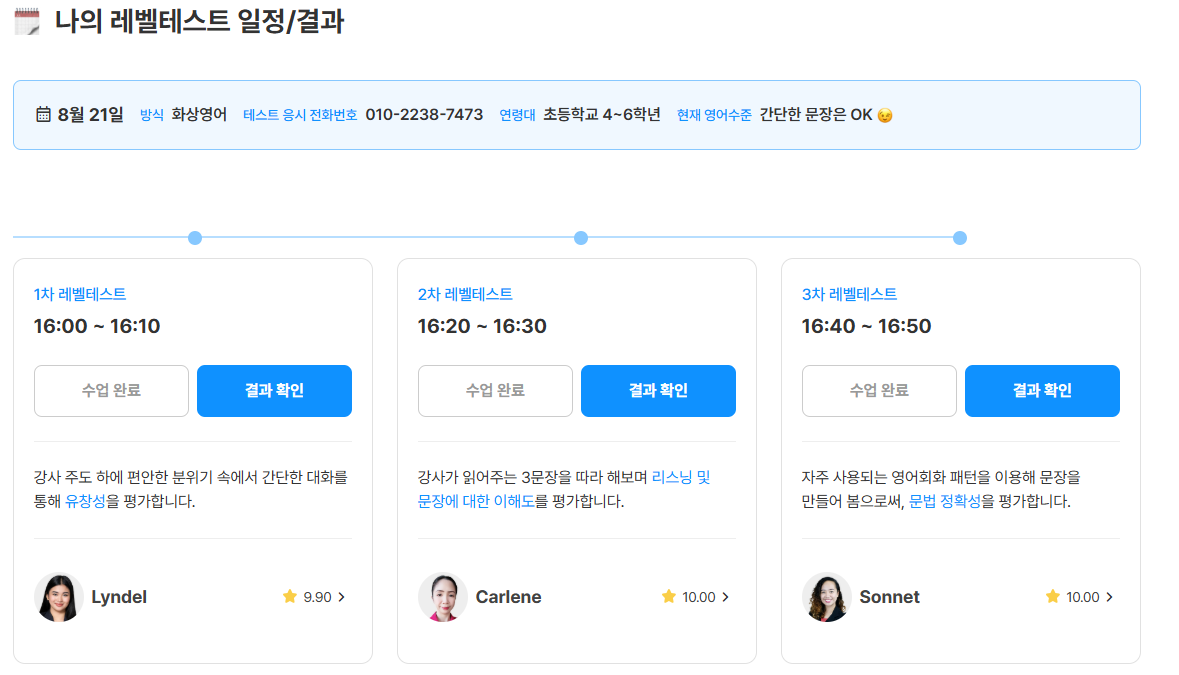Click the star icon next to Carlene's 10.00 rating
1179x675 pixels.
pyautogui.click(x=668, y=596)
